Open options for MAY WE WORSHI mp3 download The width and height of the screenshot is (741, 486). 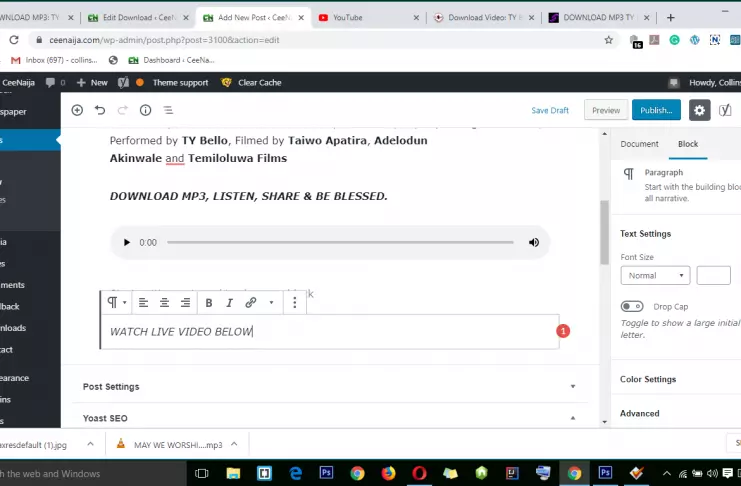(234, 444)
